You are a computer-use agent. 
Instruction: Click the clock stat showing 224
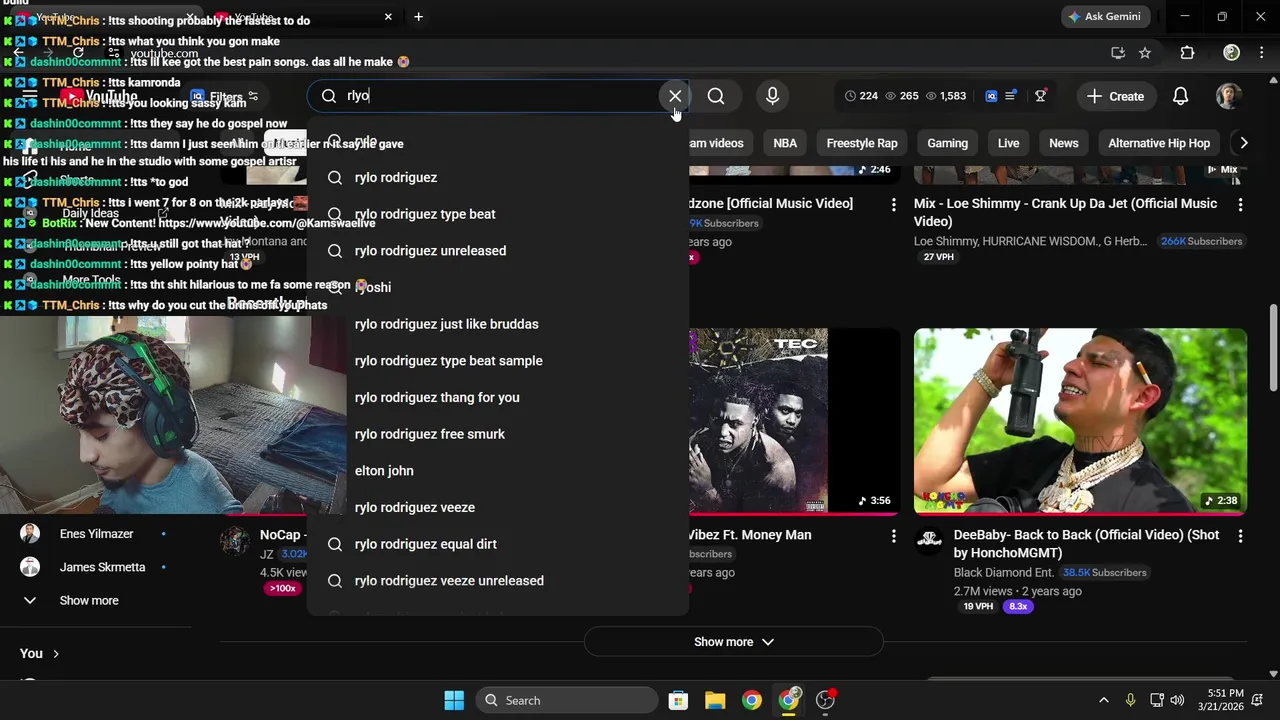(861, 96)
